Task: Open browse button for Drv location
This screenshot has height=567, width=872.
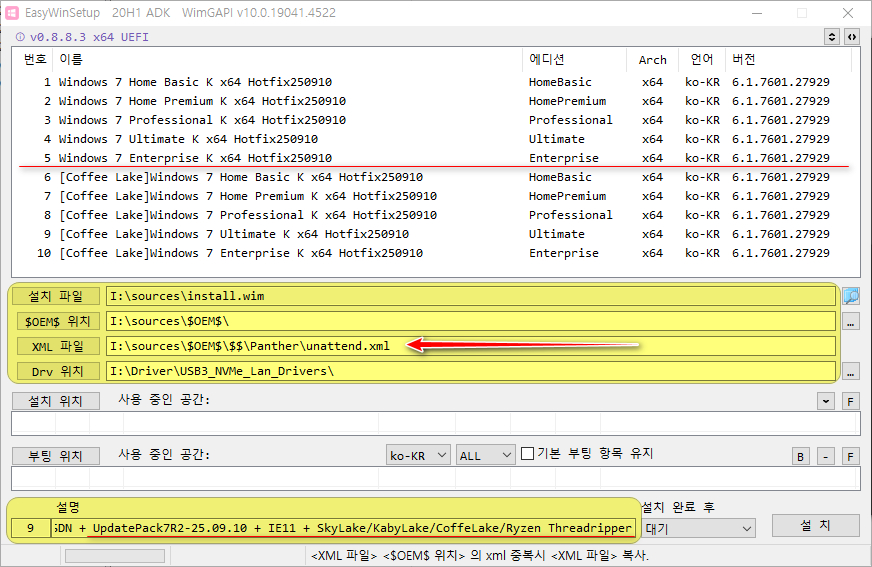Action: click(x=851, y=371)
